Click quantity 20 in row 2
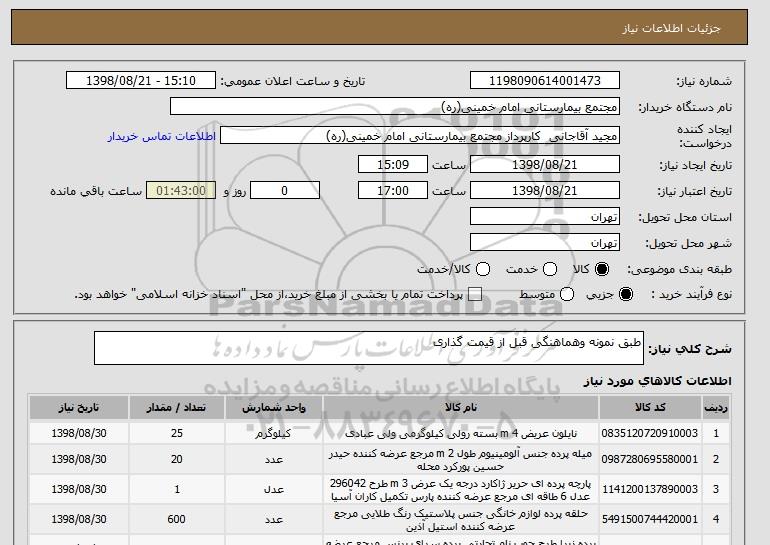 (x=177, y=459)
